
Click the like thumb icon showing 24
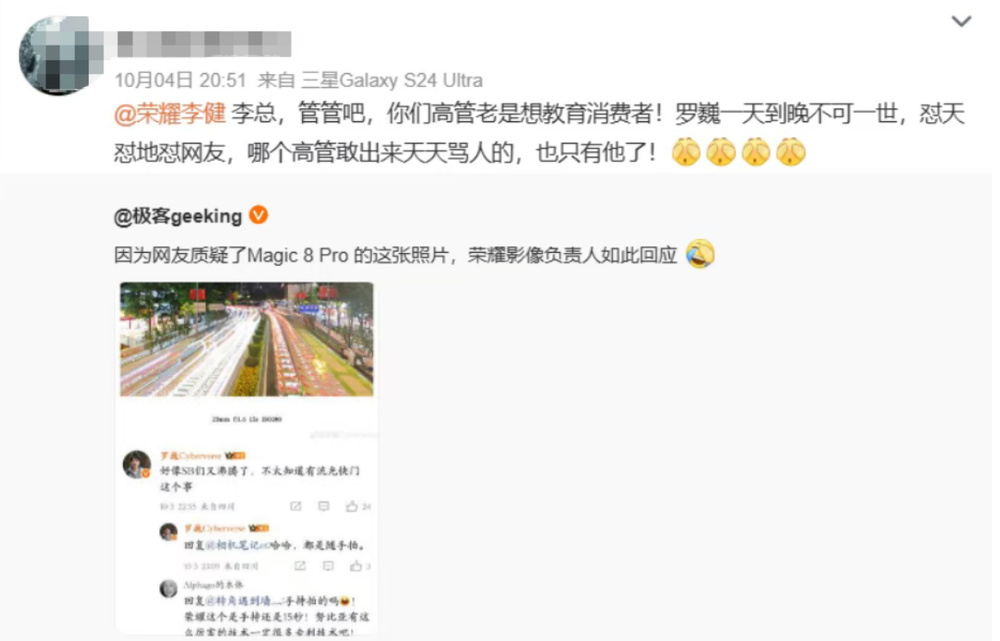pyautogui.click(x=351, y=506)
